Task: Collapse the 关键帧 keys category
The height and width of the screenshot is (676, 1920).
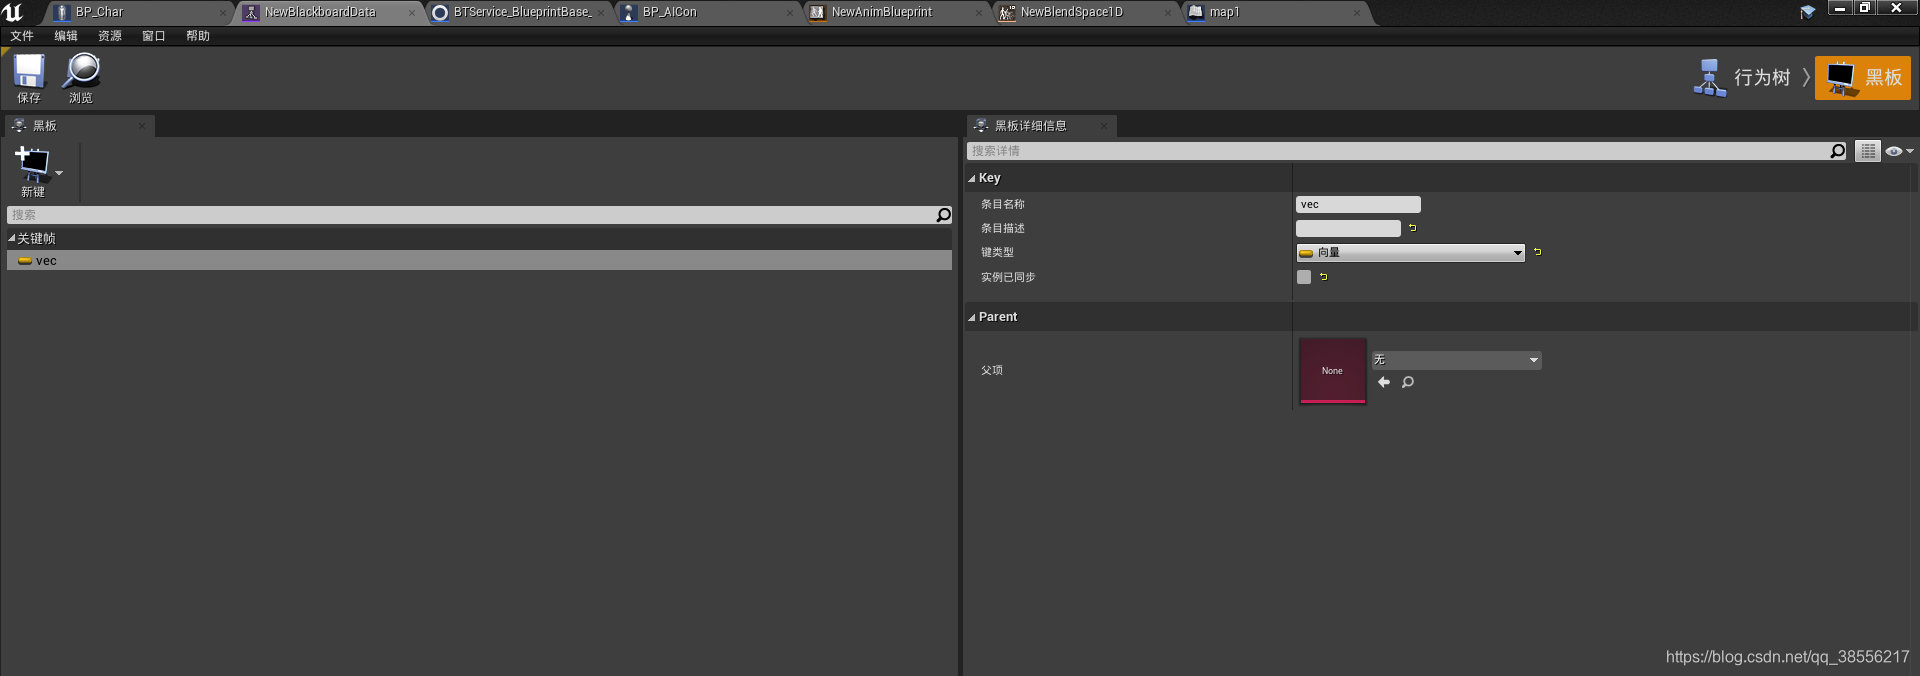Action: click(x=12, y=238)
